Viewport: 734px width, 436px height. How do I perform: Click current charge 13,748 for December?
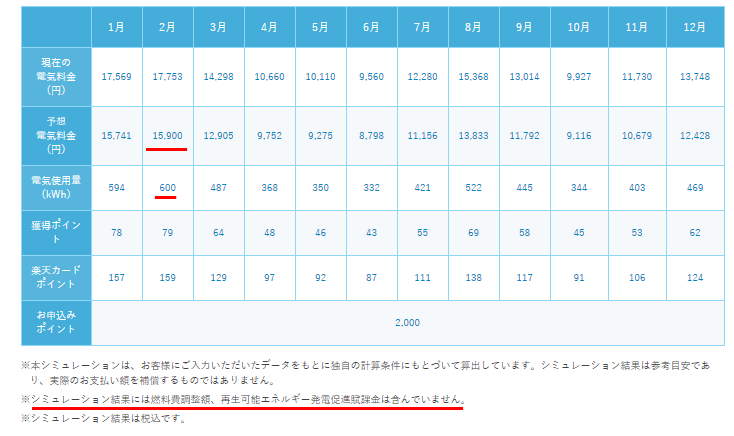tap(695, 77)
